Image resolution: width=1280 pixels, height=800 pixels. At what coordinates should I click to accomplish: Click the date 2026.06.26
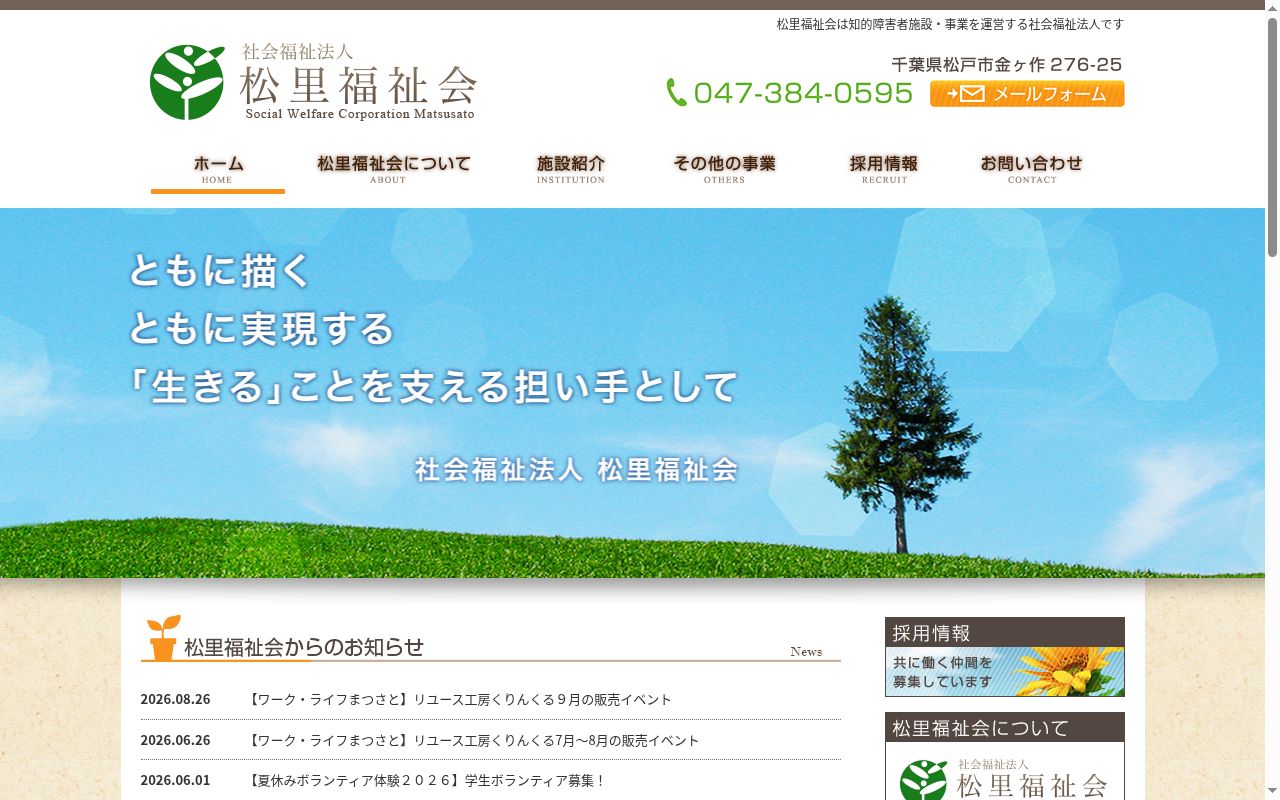(176, 741)
